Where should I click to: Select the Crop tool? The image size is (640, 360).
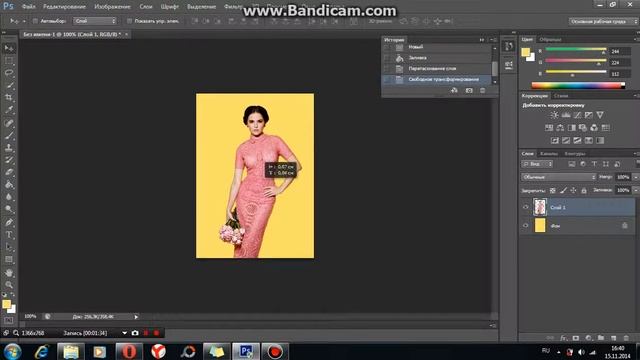[9, 98]
